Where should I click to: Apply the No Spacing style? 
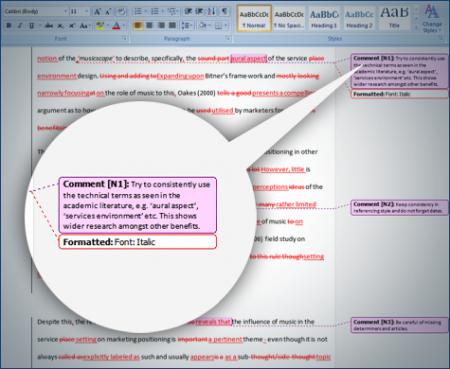click(289, 19)
